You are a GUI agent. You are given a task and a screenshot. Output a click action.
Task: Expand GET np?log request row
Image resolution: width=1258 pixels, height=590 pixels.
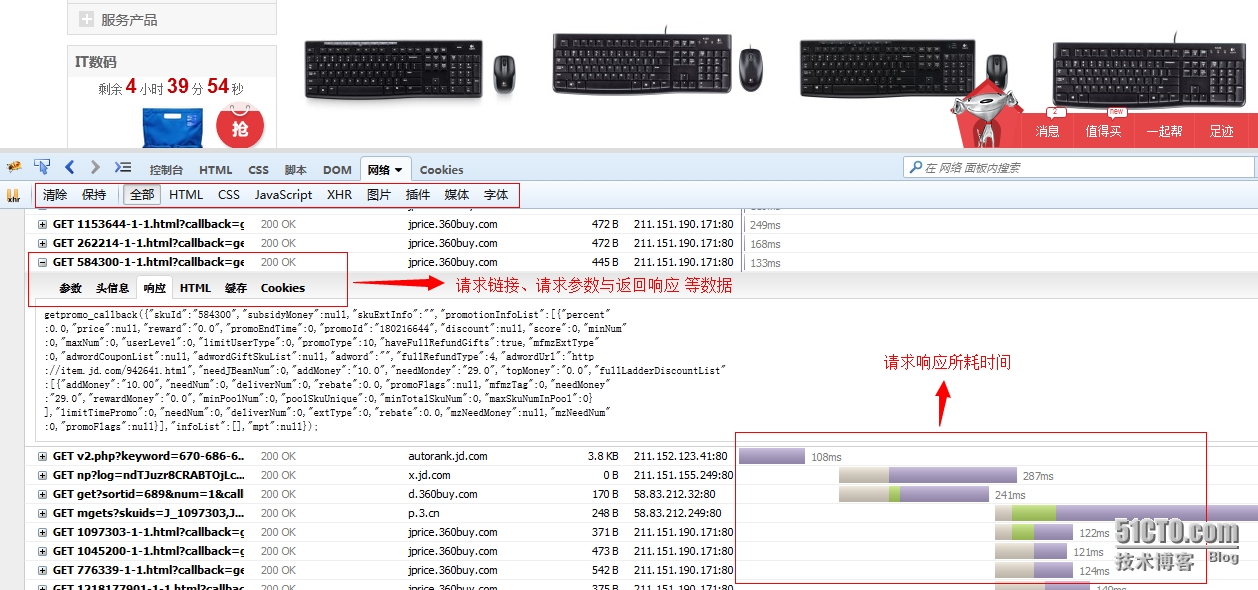pyautogui.click(x=42, y=475)
